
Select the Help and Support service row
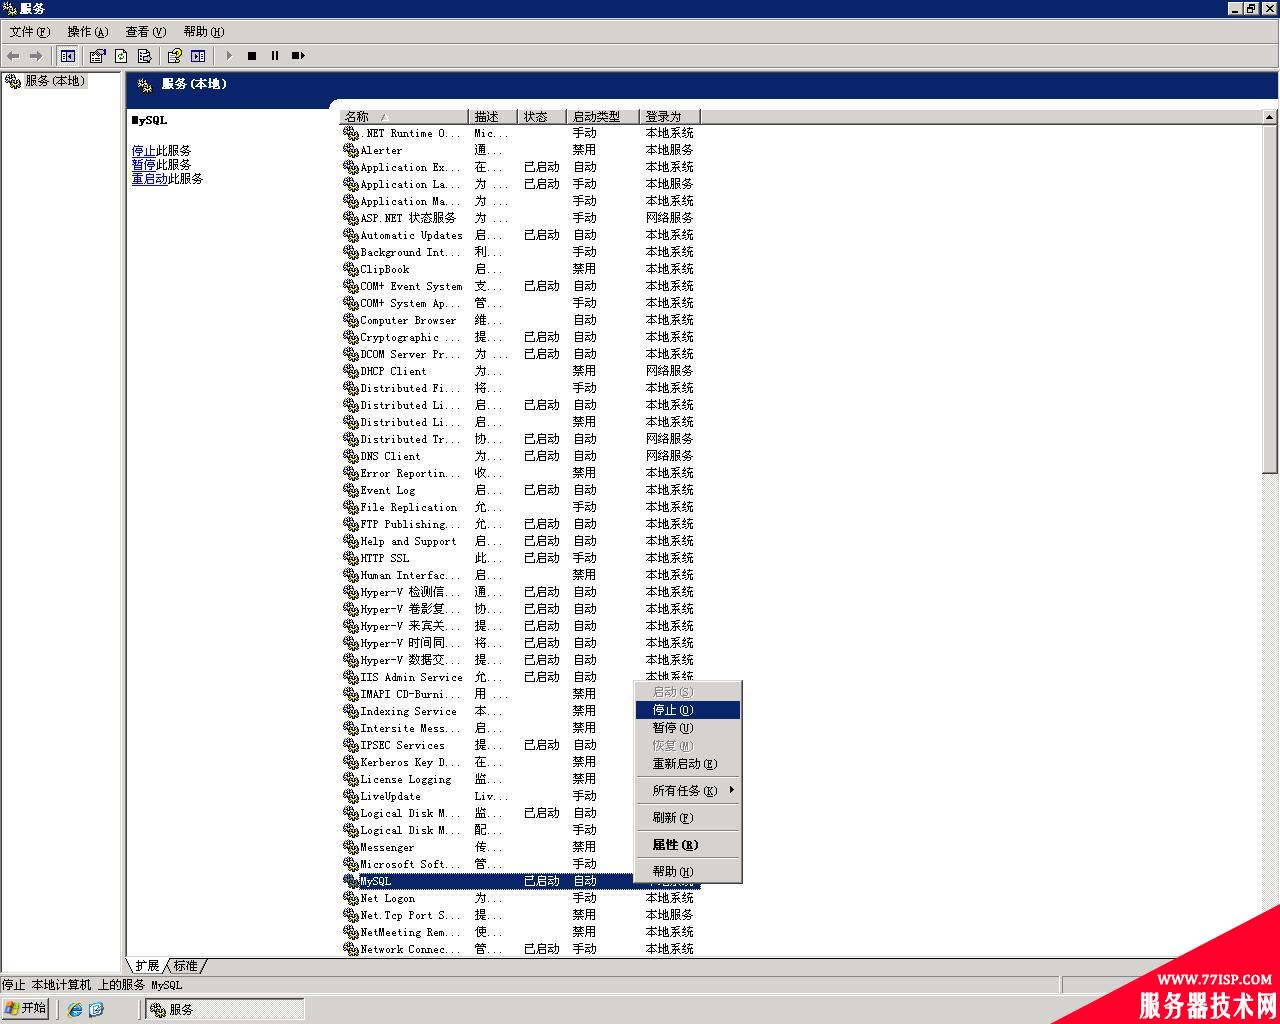pyautogui.click(x=520, y=541)
